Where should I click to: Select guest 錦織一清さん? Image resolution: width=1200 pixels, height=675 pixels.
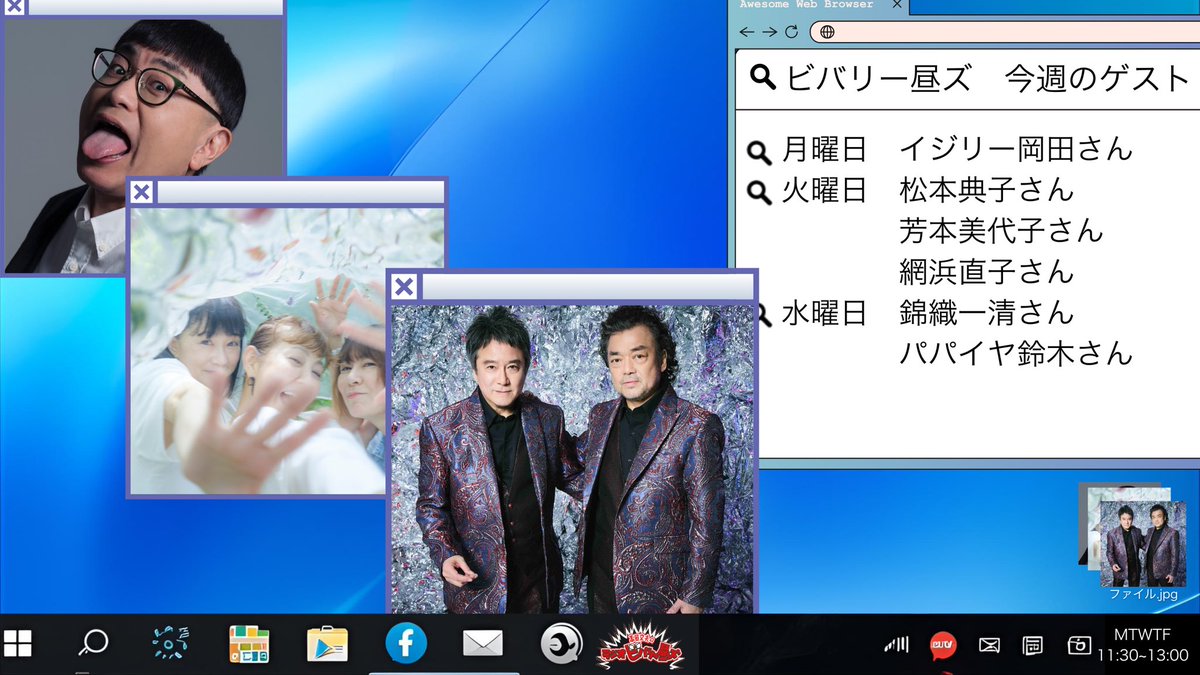point(986,313)
